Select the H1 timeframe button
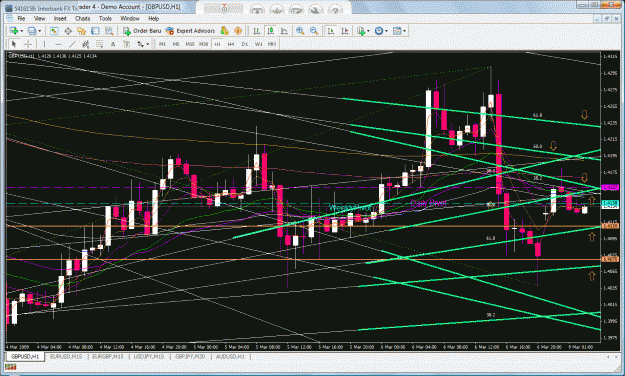The width and height of the screenshot is (625, 376). (x=218, y=44)
